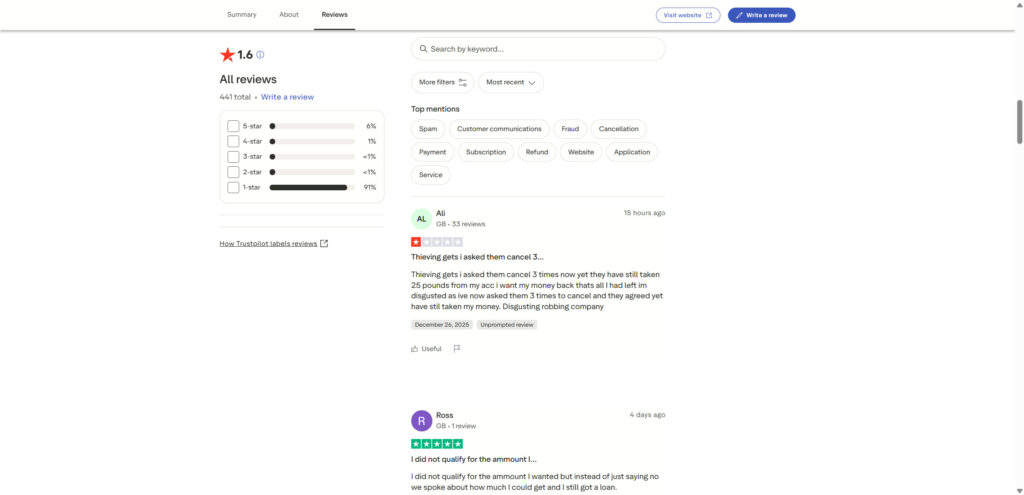This screenshot has height=495, width=1024.
Task: Tick the 1-star filter checkbox
Action: tap(233, 187)
